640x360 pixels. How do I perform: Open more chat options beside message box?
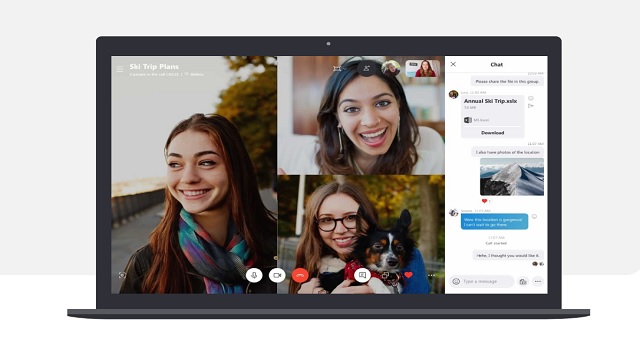pyautogui.click(x=538, y=281)
